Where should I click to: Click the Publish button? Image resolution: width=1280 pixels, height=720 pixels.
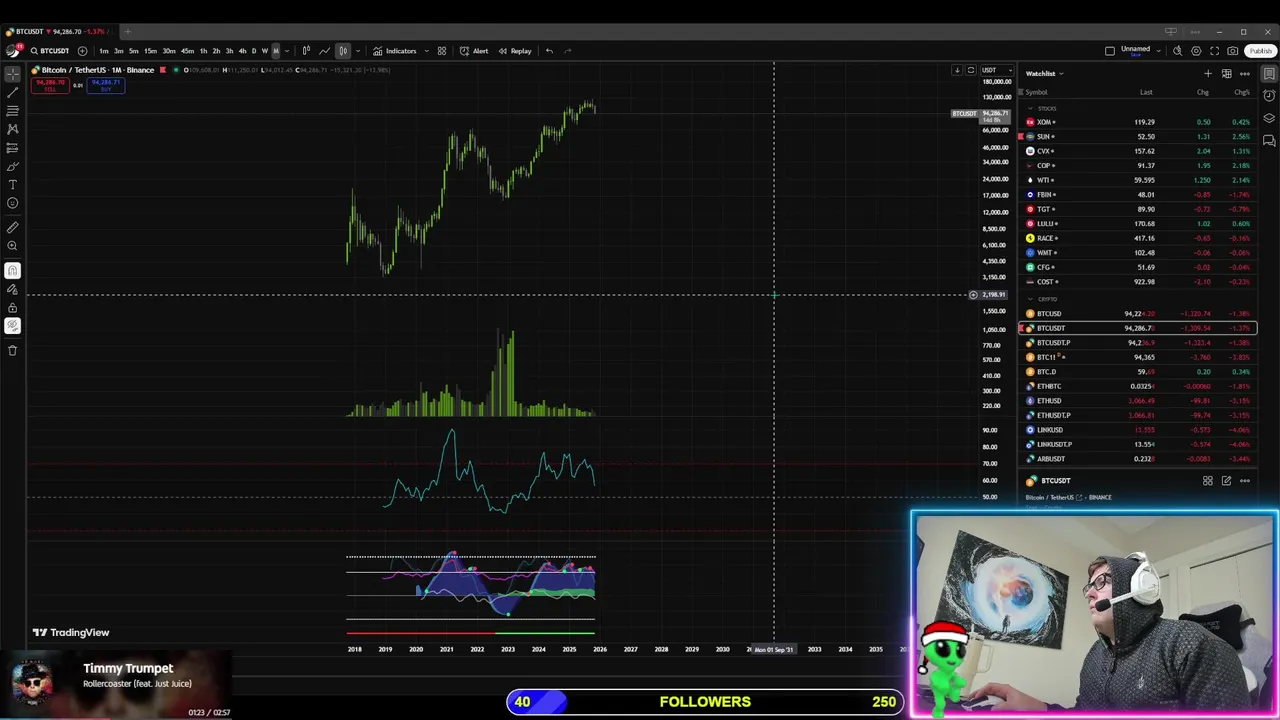point(1260,51)
